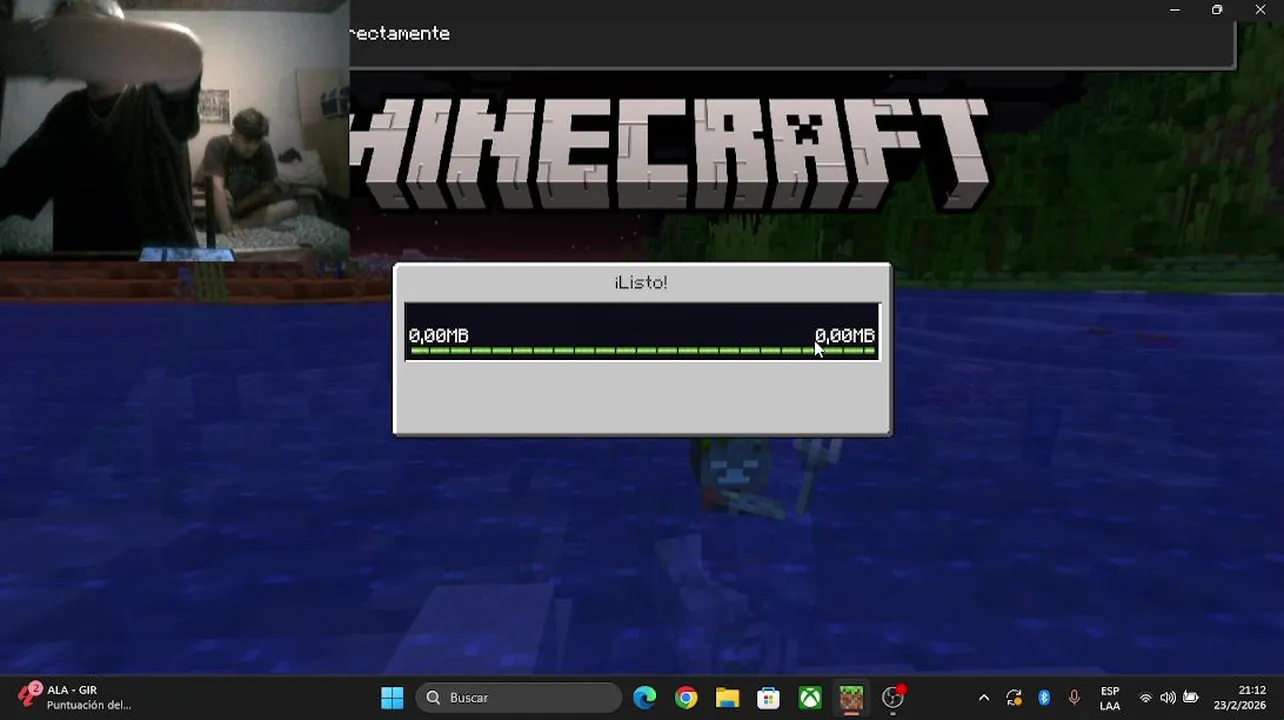Open Google Chrome from the taskbar

point(686,697)
